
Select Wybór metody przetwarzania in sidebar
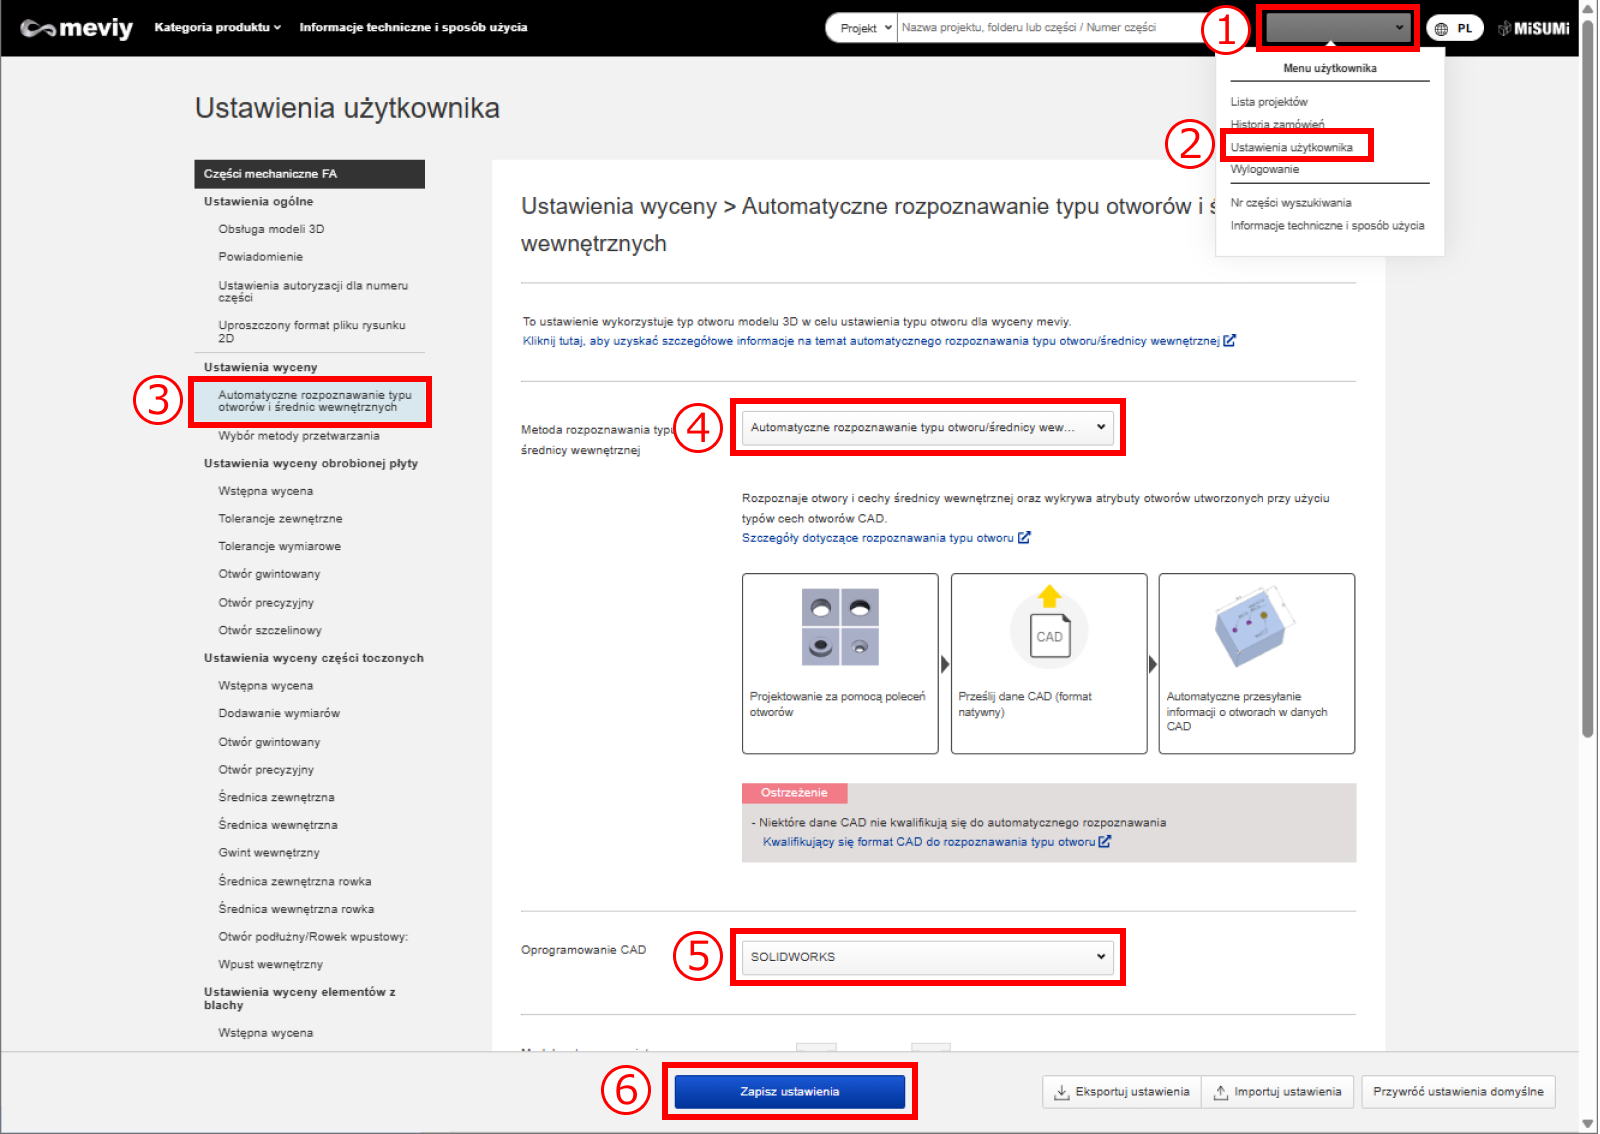[x=299, y=436]
